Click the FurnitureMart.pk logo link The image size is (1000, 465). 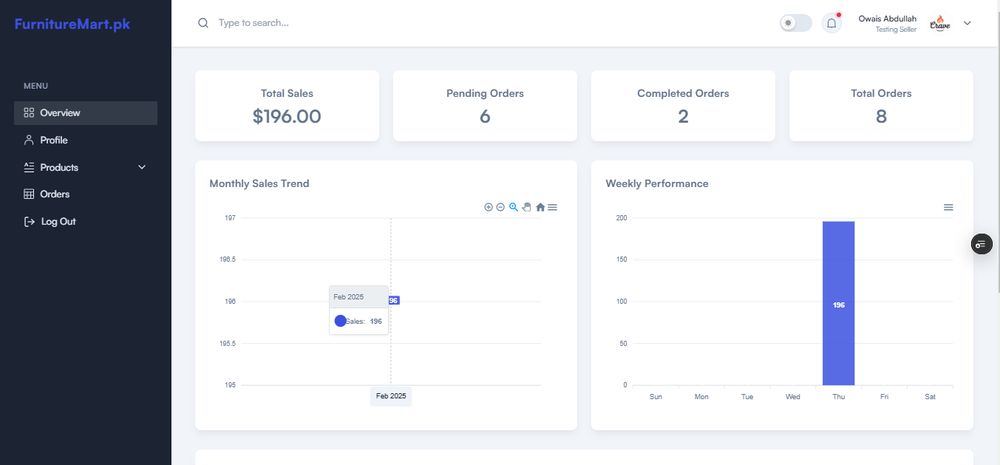tap(72, 24)
